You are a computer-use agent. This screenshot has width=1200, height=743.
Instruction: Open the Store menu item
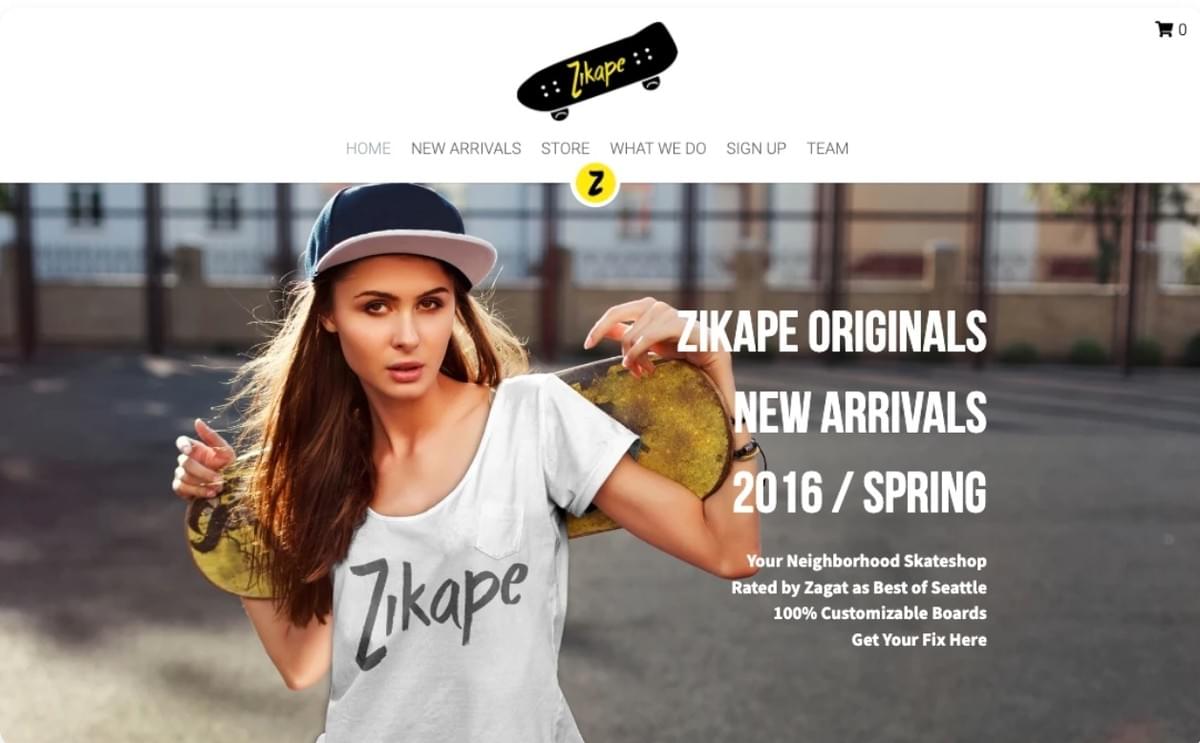565,148
